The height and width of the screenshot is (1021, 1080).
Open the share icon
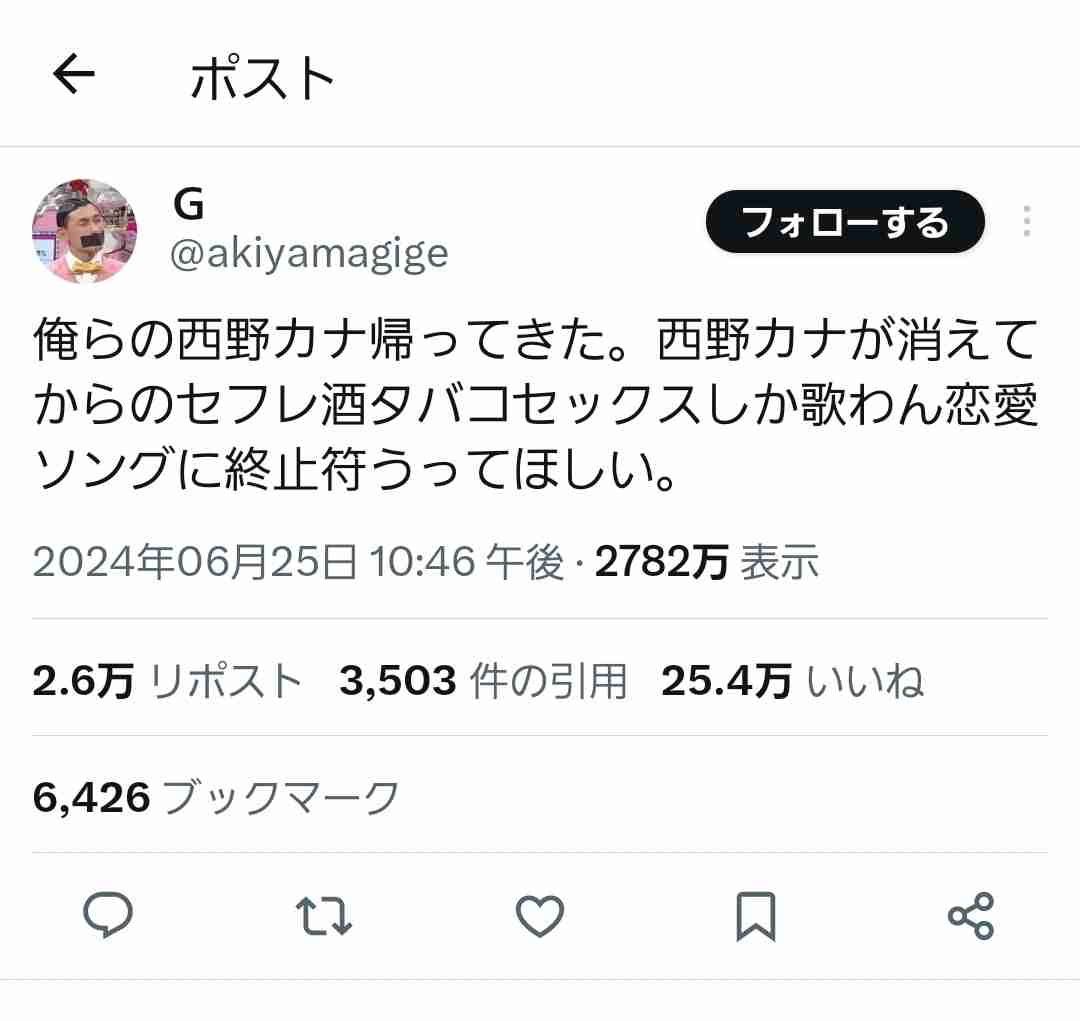(x=971, y=916)
